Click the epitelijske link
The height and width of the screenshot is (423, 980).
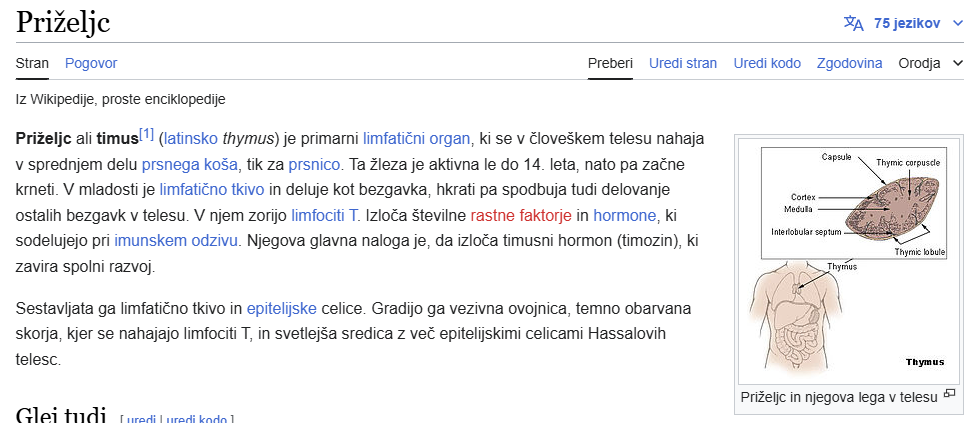[x=281, y=308]
